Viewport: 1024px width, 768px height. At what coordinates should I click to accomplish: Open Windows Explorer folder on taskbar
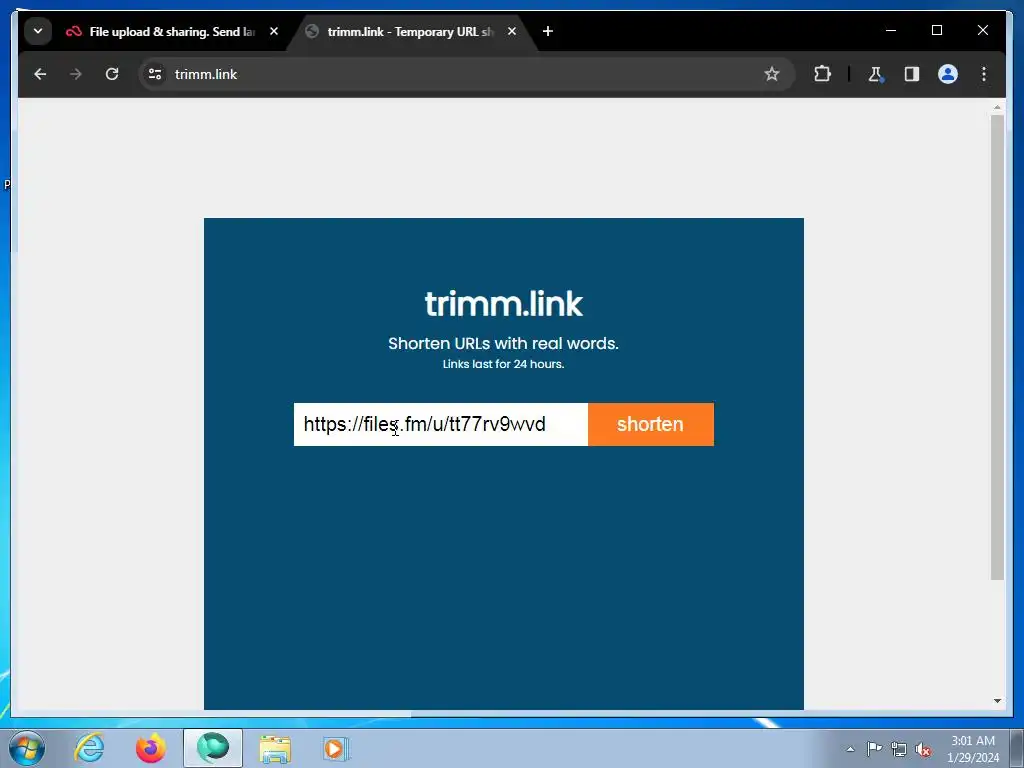pyautogui.click(x=275, y=749)
